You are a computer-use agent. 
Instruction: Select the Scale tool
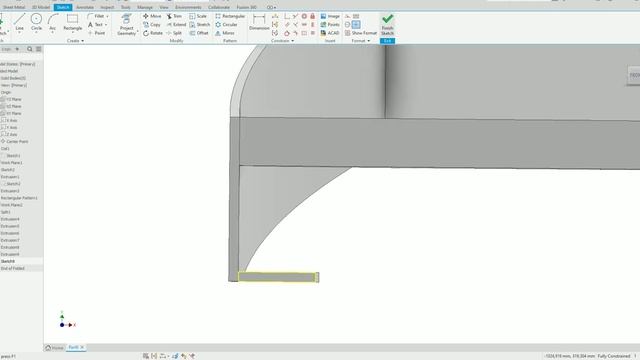pos(198,16)
